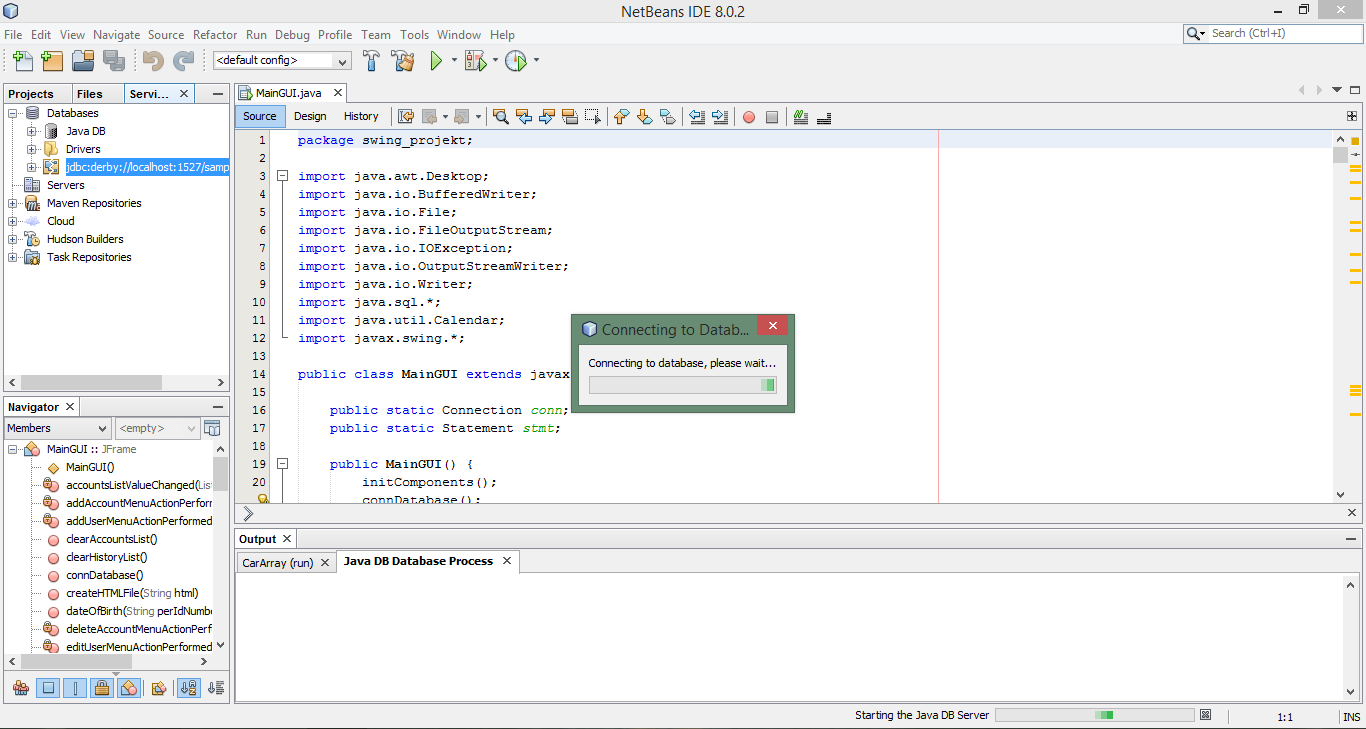Click the Connecting to database progress bar
The width and height of the screenshot is (1366, 729).
pyautogui.click(x=682, y=385)
